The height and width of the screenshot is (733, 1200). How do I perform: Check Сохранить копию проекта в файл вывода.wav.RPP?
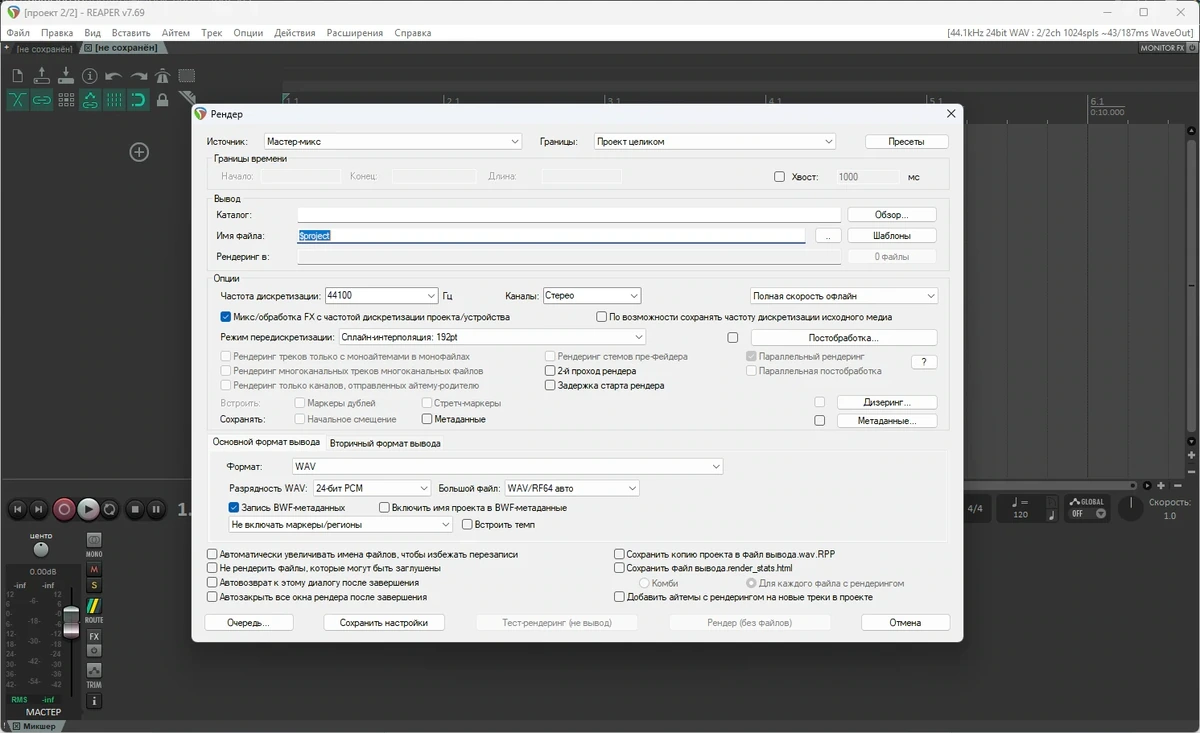(x=620, y=554)
